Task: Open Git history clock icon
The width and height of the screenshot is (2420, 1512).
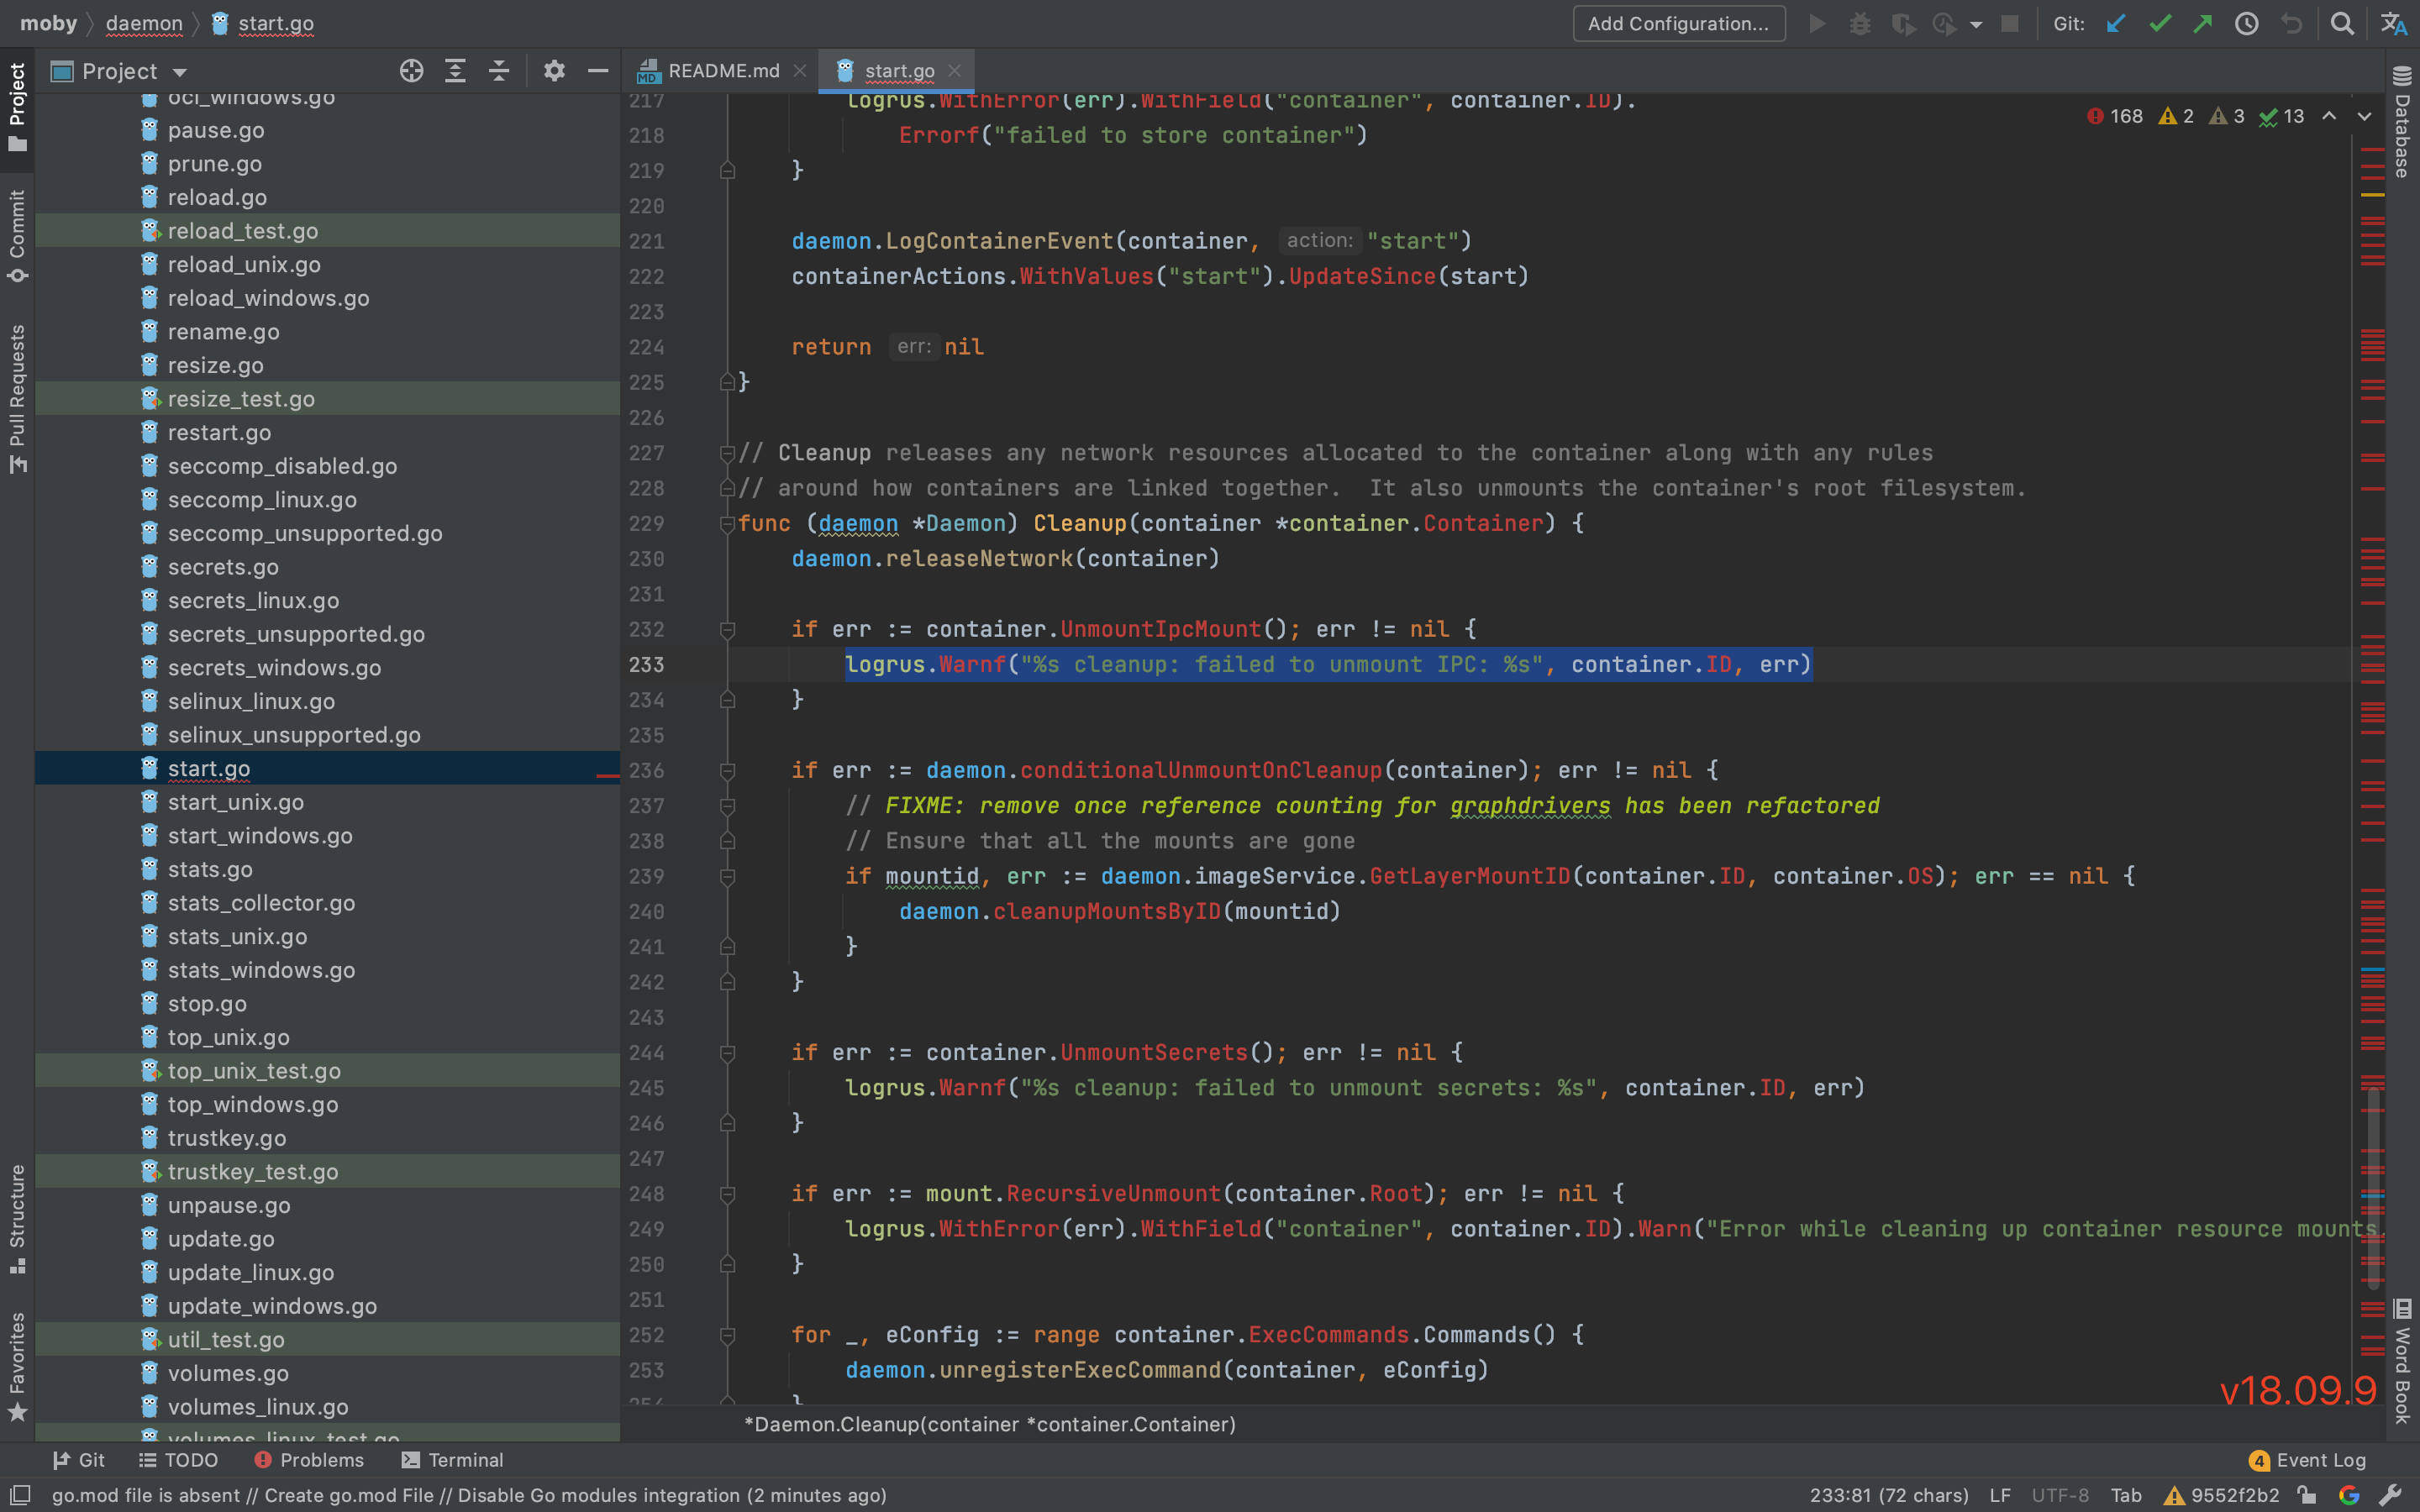Action: tap(2246, 23)
